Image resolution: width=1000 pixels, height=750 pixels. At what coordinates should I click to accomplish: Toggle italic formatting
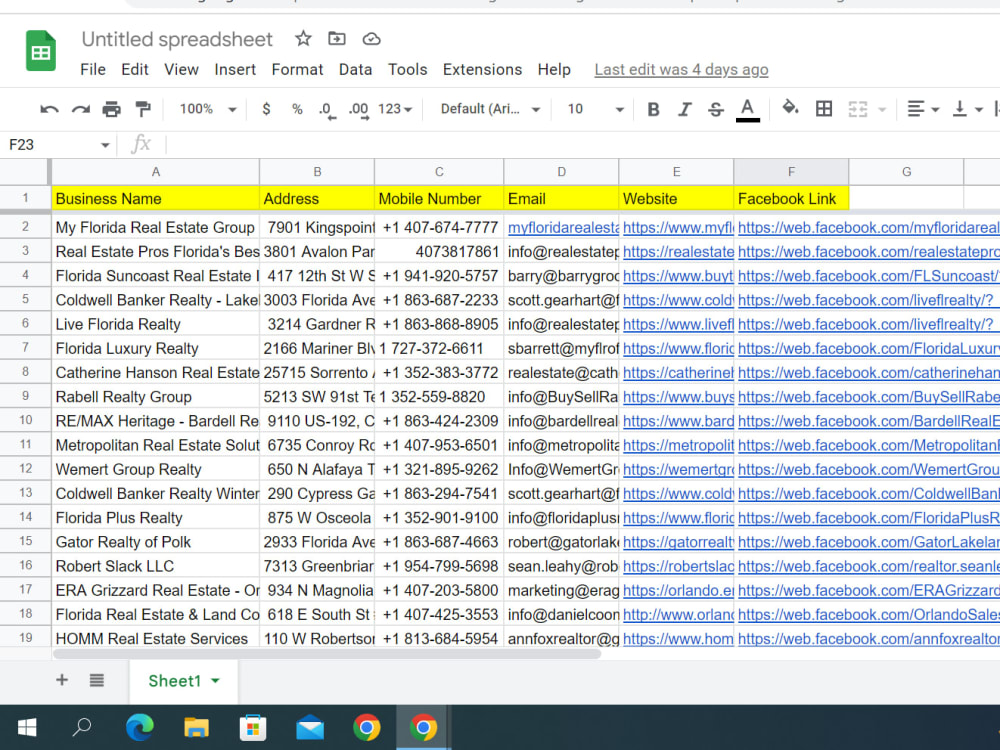[x=684, y=110]
